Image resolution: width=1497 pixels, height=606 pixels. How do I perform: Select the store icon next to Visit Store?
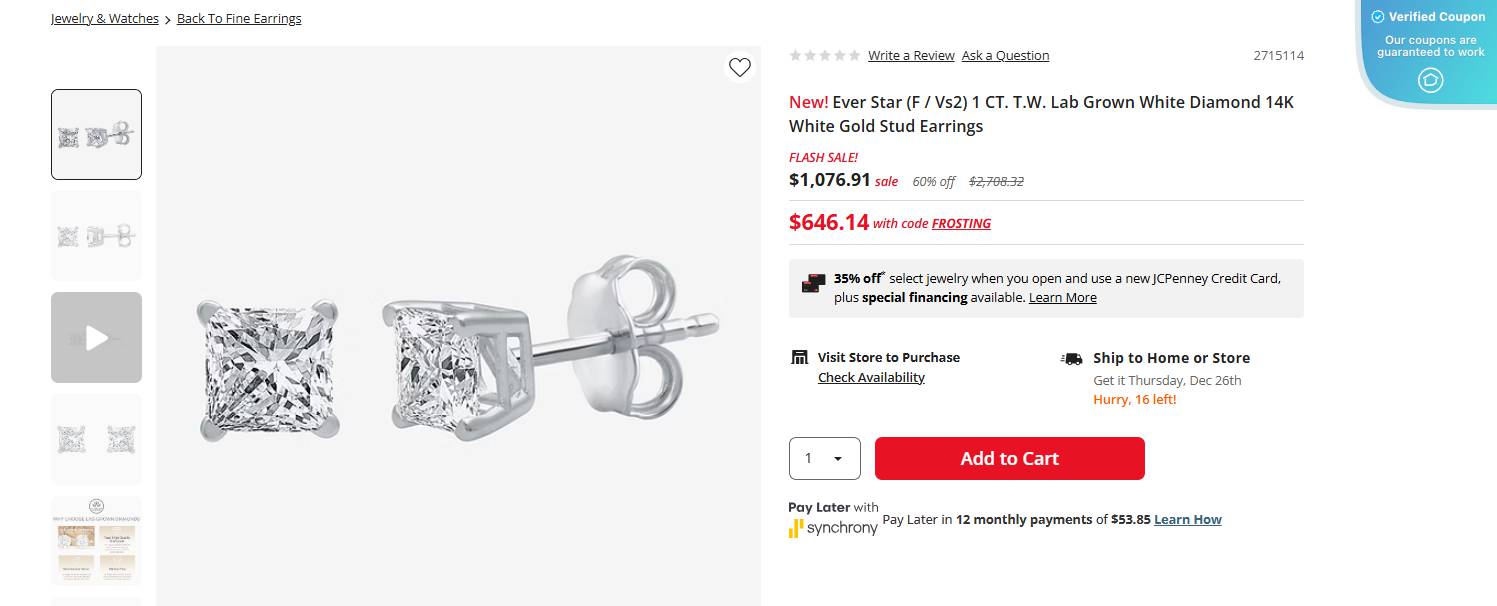[x=799, y=356]
